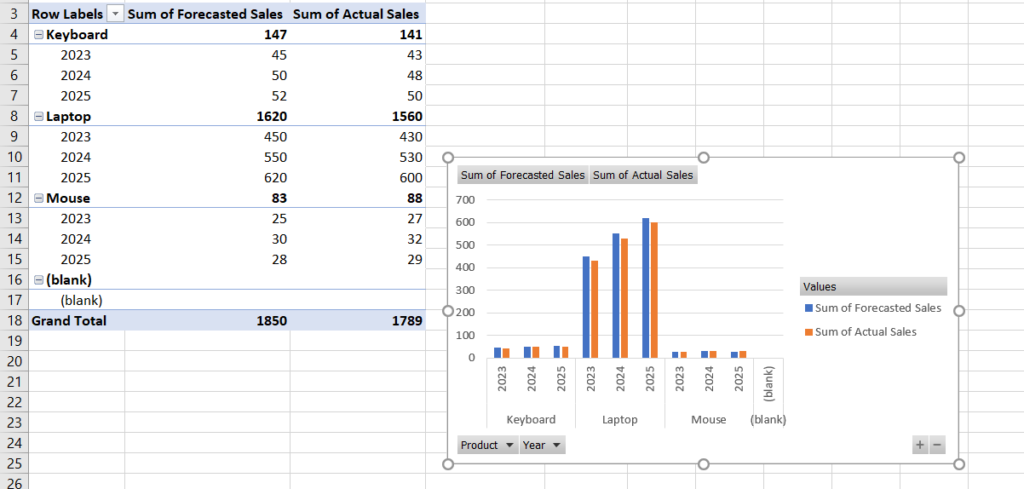
Task: Select row header 8
Action: click(14, 116)
